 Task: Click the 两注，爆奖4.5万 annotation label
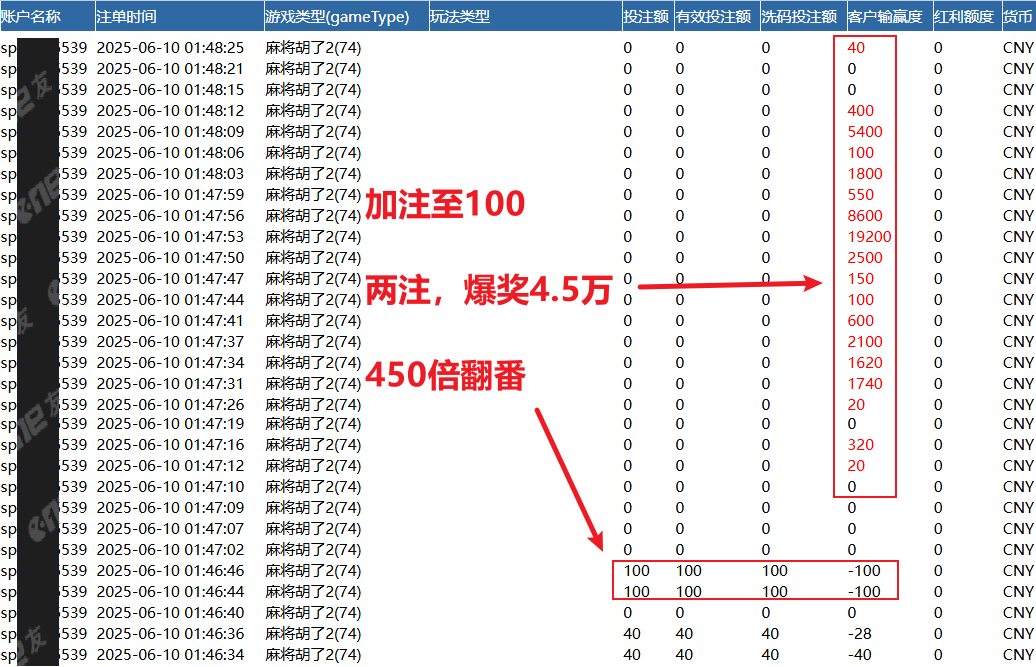[488, 290]
